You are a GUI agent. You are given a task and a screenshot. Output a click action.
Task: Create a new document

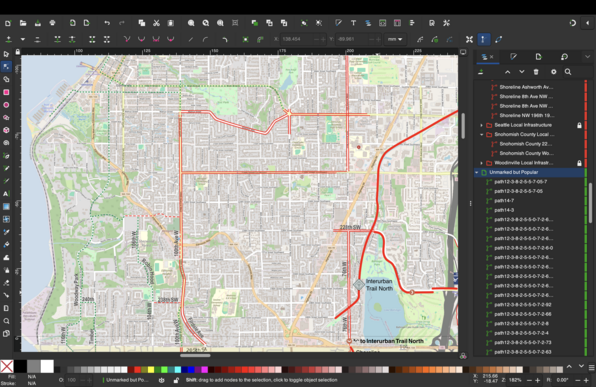8,23
